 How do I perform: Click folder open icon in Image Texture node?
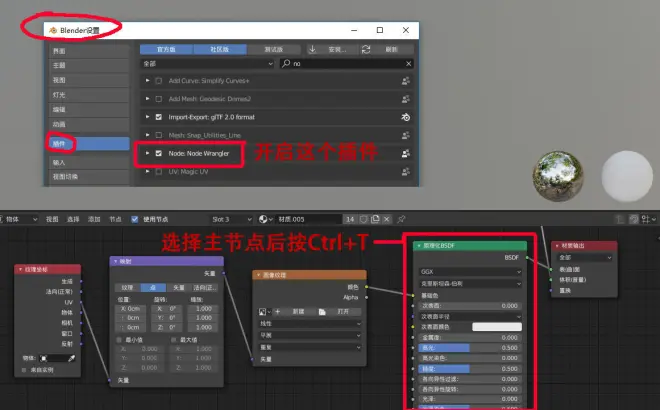pos(322,311)
